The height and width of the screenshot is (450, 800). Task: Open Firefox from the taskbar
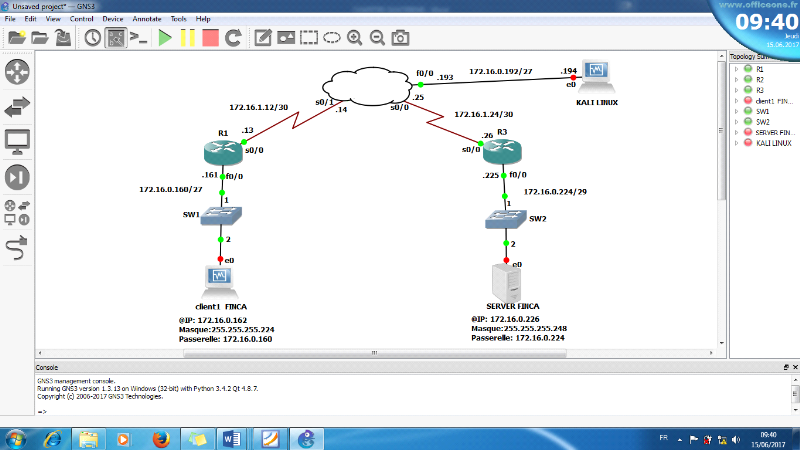(x=161, y=439)
